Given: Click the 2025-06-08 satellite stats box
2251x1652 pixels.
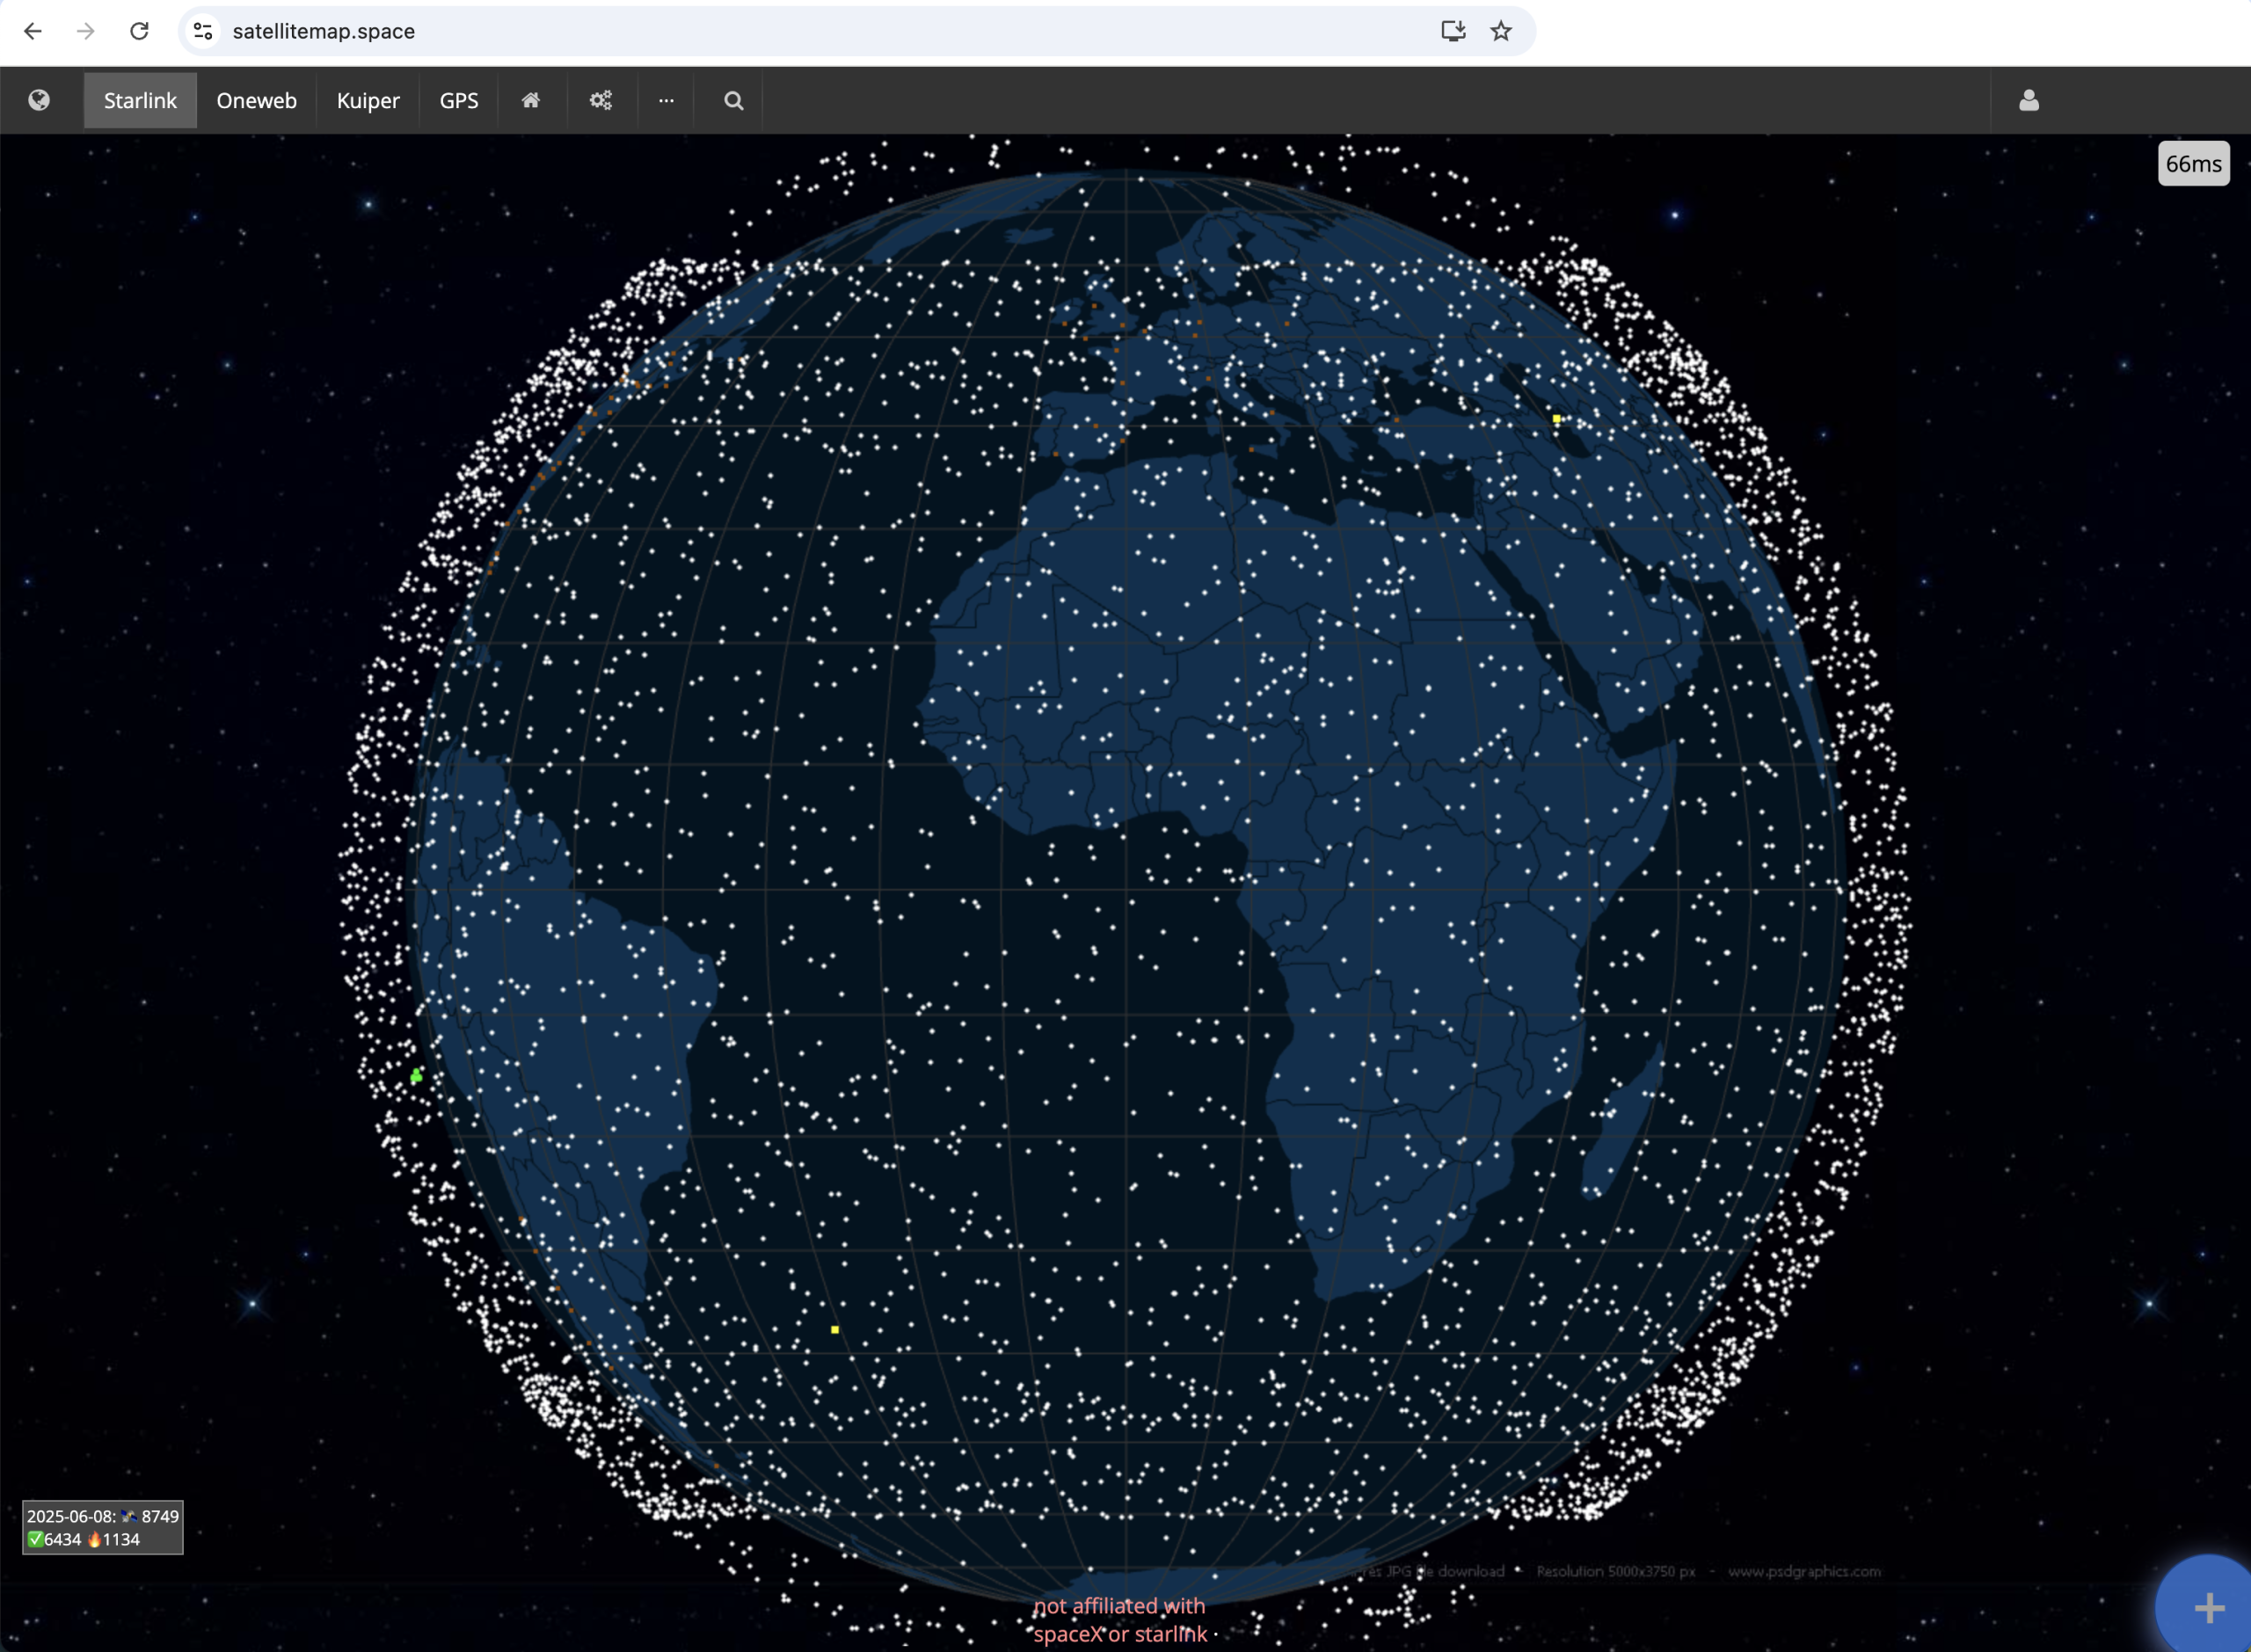Looking at the screenshot, I should tap(103, 1527).
